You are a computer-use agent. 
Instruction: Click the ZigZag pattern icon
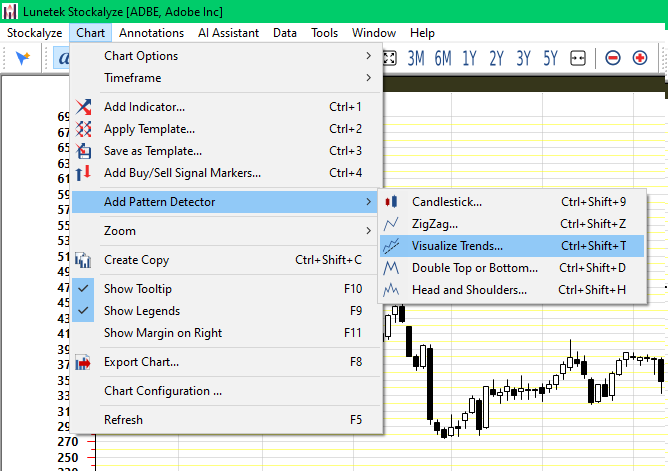tap(391, 224)
